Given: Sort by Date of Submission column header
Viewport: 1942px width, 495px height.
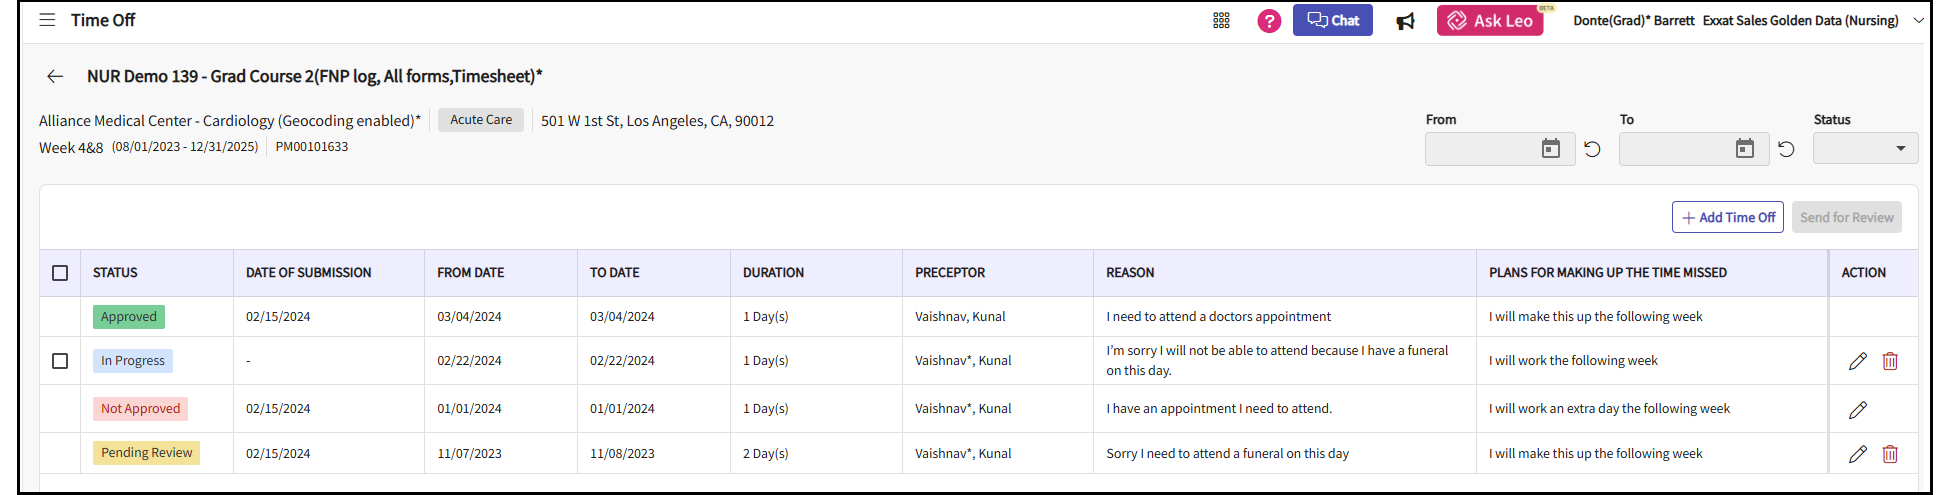Looking at the screenshot, I should 308,273.
